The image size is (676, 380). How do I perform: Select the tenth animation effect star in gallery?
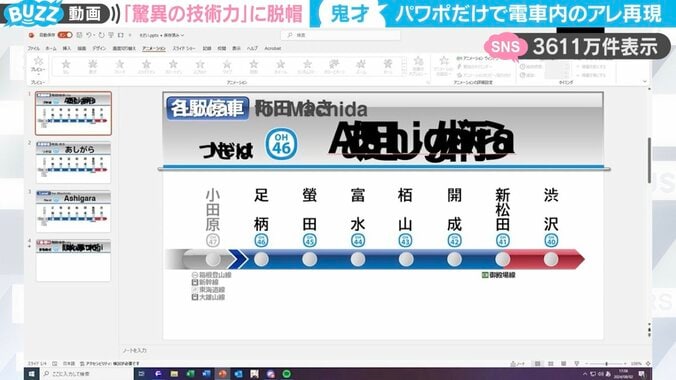(307, 66)
